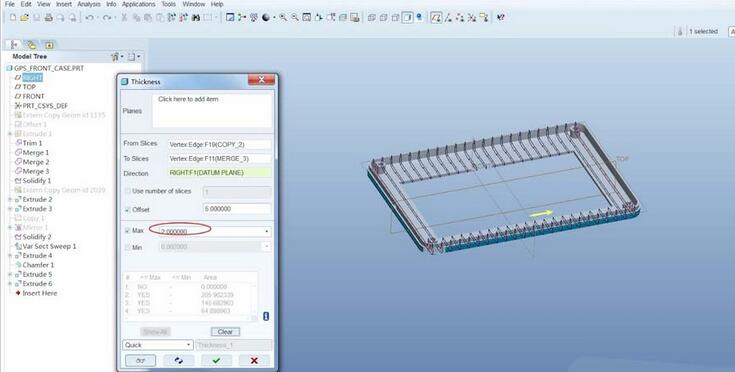Viewport: 735px width, 372px height.
Task: Click the Clear button
Action: pyautogui.click(x=225, y=332)
